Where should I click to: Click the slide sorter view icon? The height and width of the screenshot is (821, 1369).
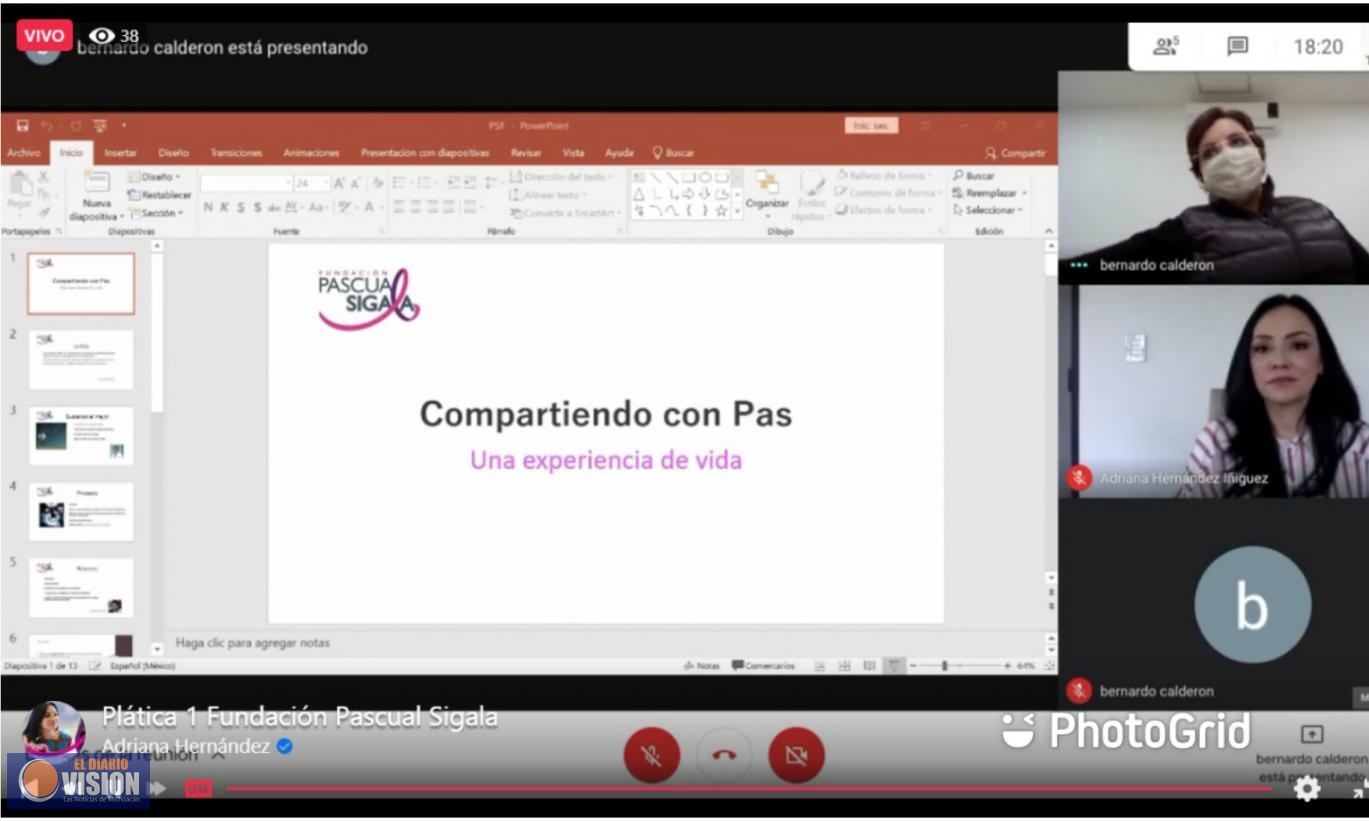click(x=845, y=666)
